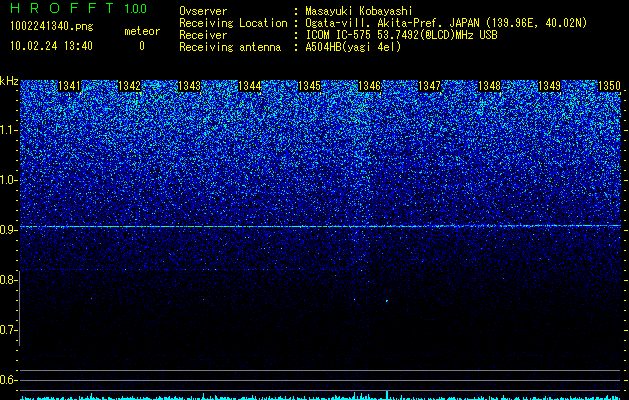Screen dimensions: 629x400
Task: Click the kHz axis unit label
Action: [x=9, y=81]
